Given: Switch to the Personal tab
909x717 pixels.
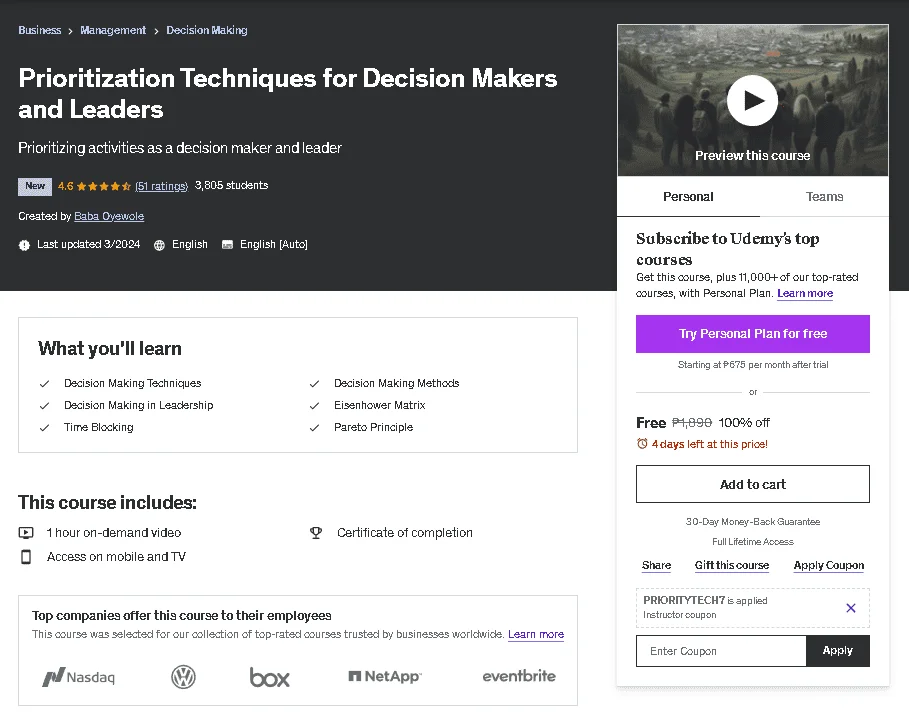Looking at the screenshot, I should tap(688, 196).
